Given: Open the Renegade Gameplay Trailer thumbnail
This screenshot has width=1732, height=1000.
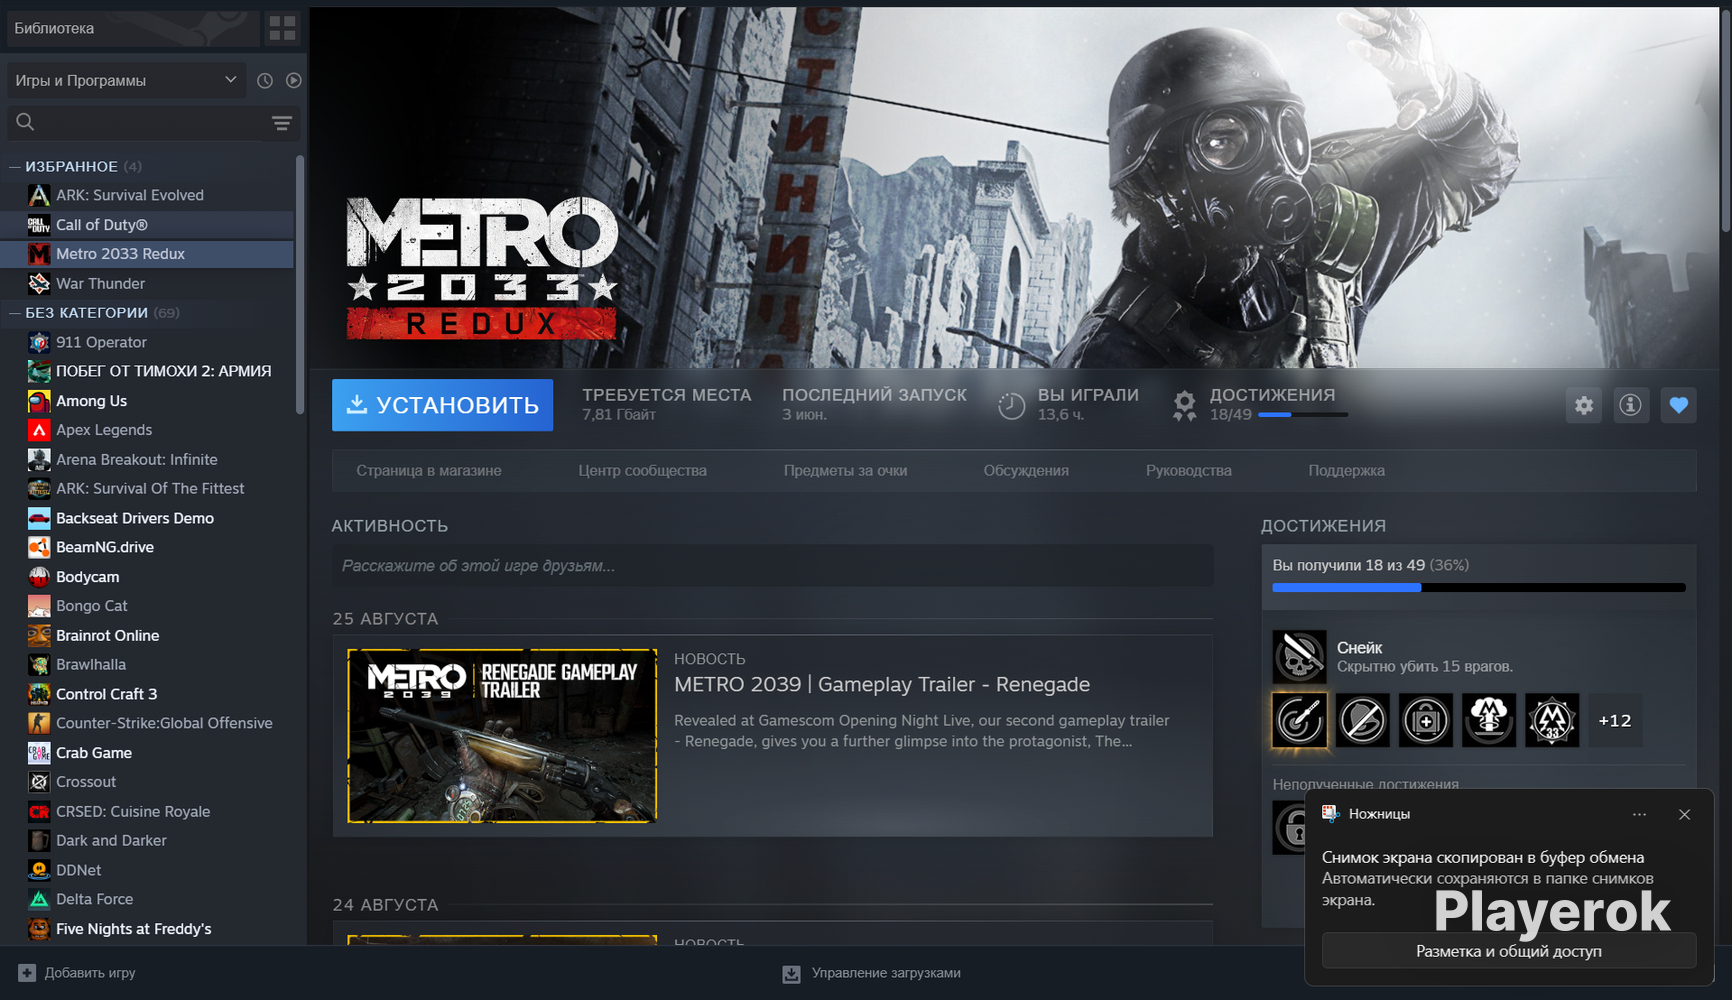Looking at the screenshot, I should [x=502, y=736].
